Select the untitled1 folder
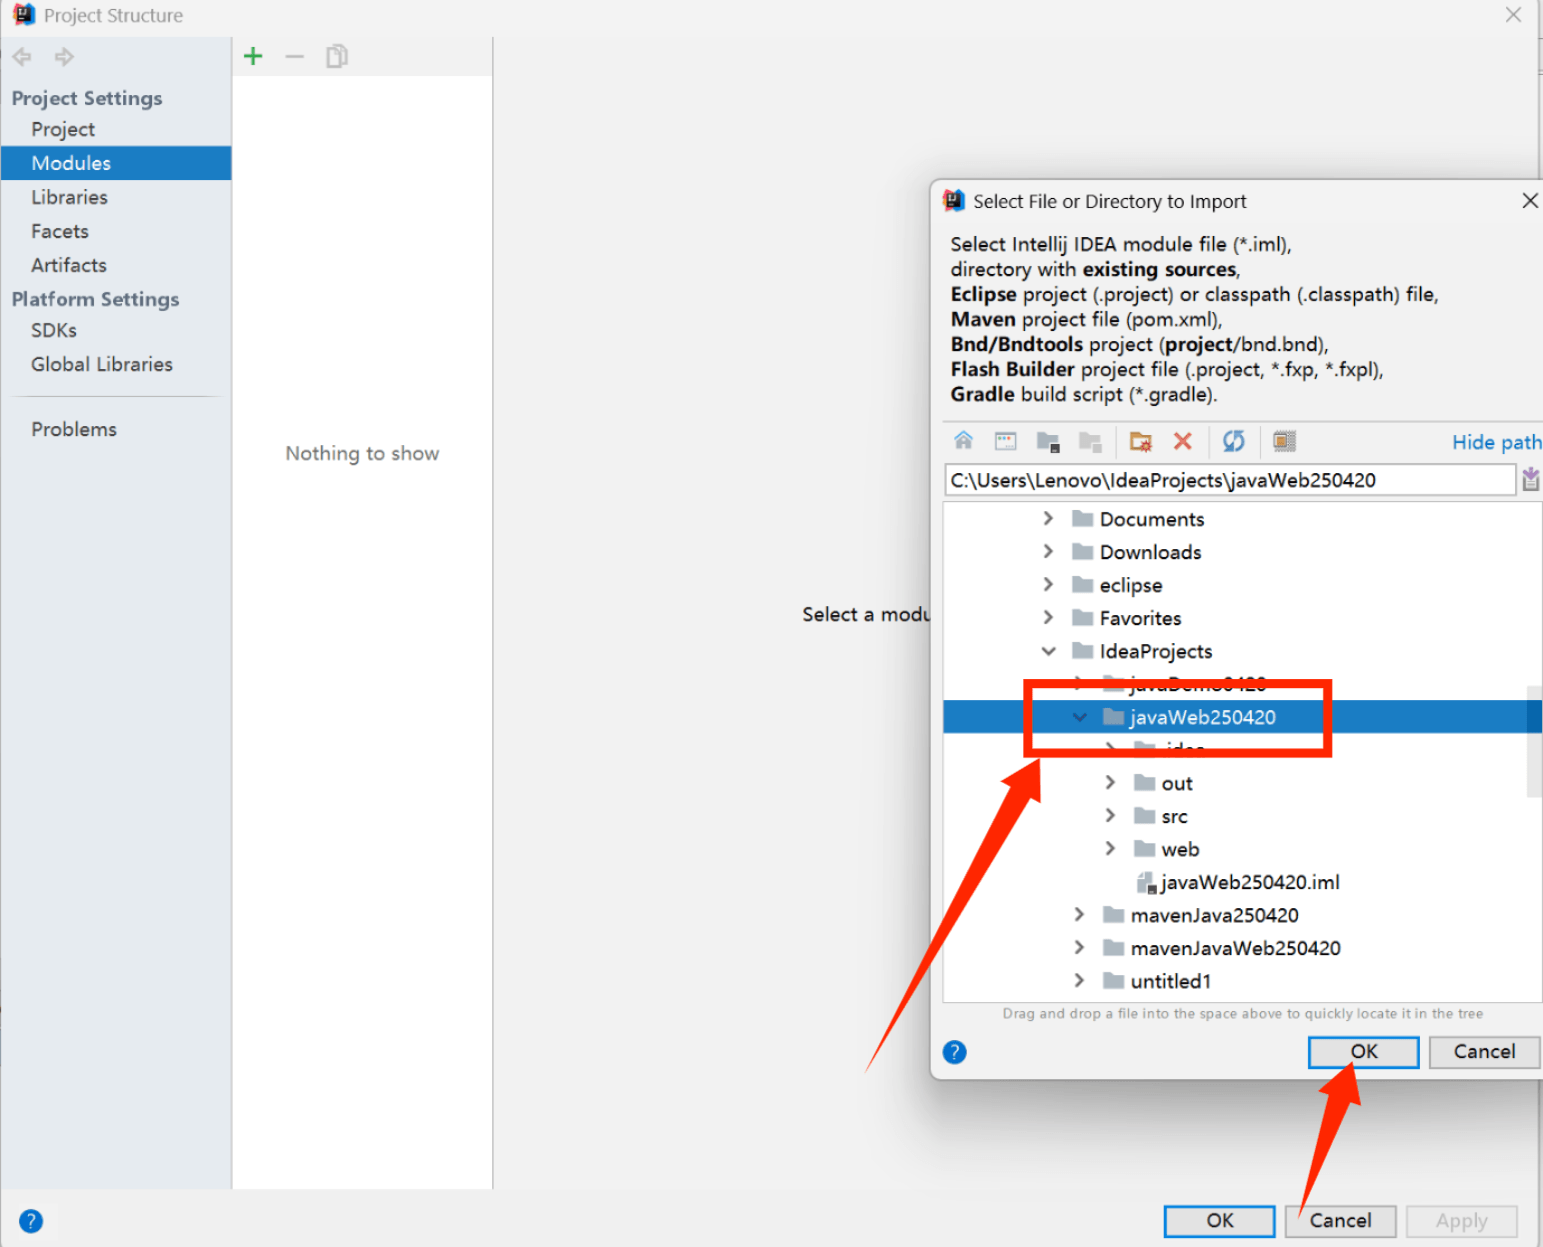The width and height of the screenshot is (1543, 1247). (x=1170, y=981)
